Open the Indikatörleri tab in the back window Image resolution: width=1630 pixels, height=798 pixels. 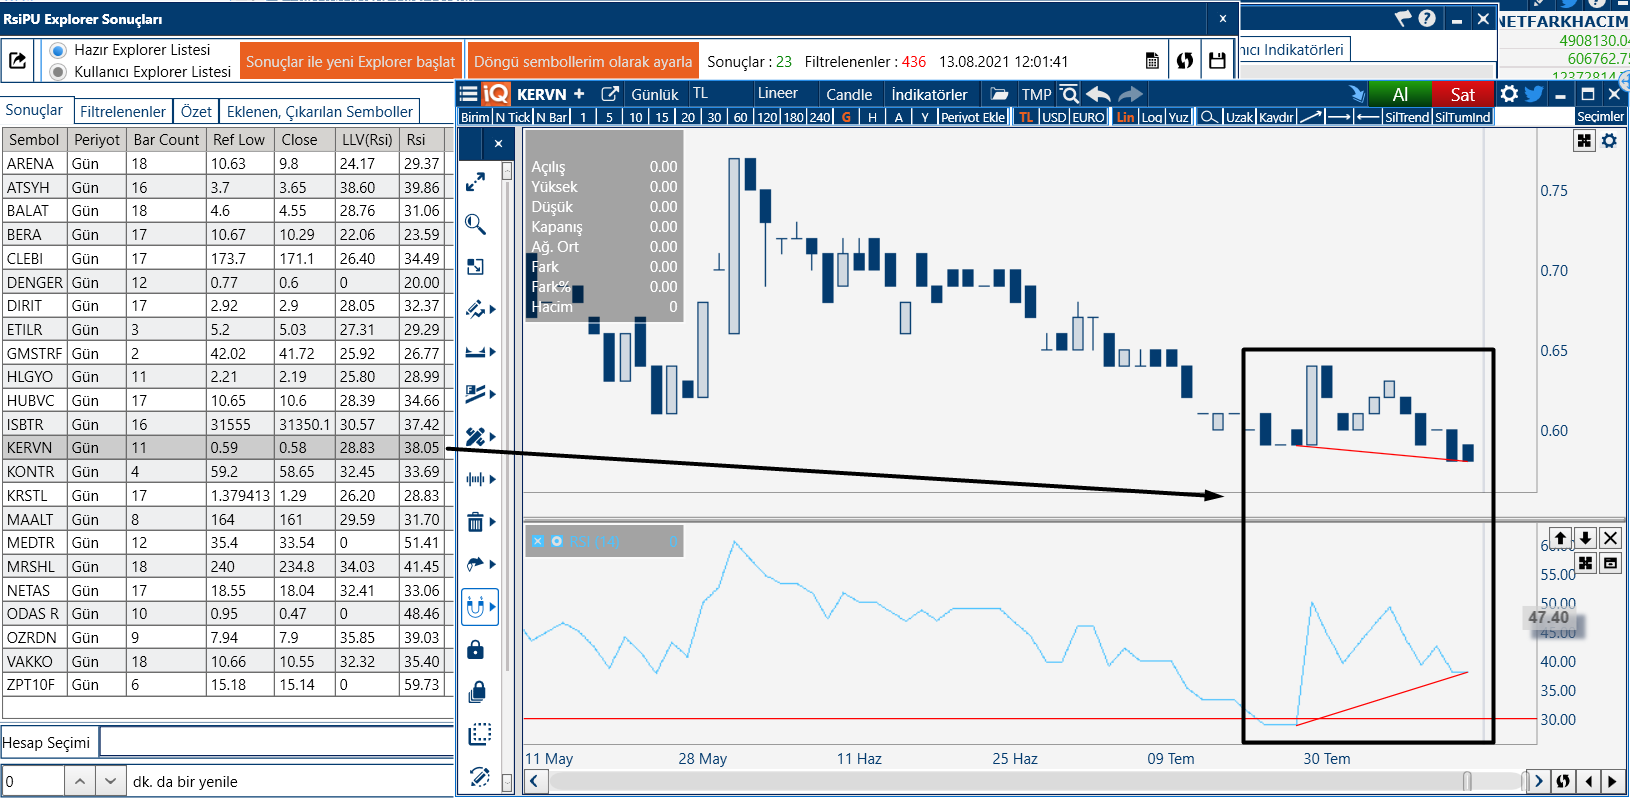point(1295,49)
